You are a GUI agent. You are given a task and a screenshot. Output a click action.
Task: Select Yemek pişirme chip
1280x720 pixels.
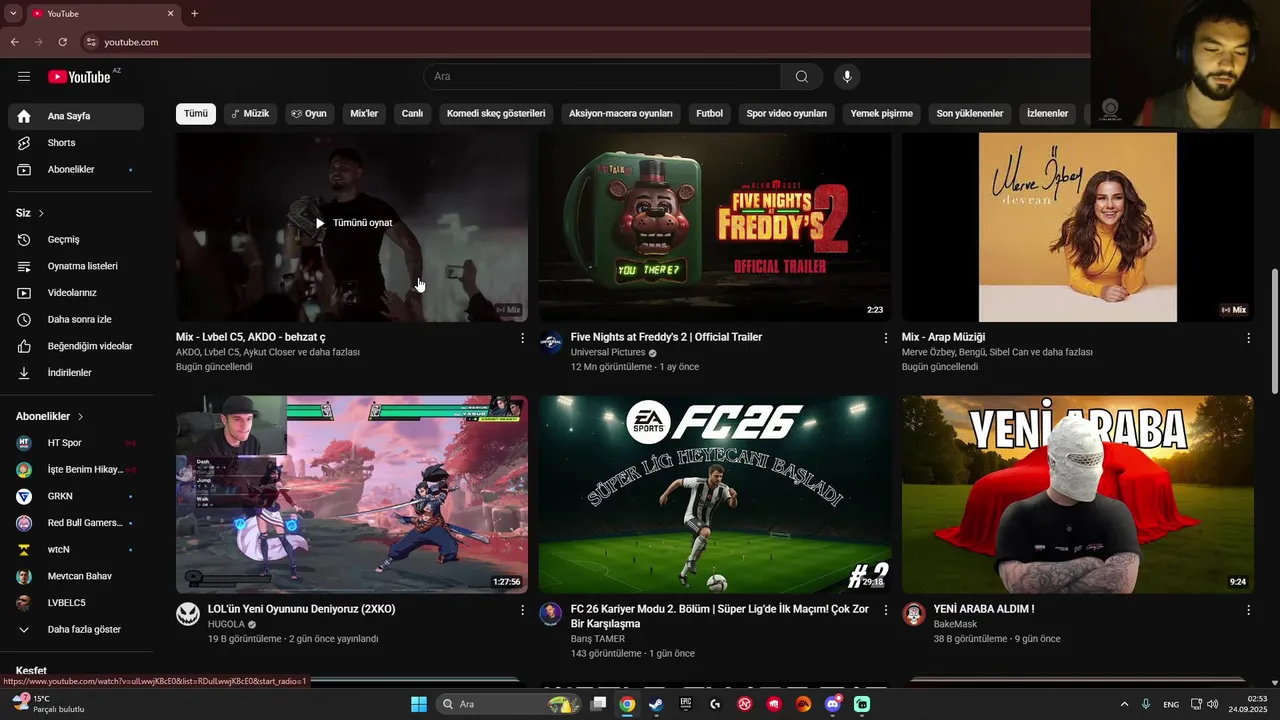coord(881,114)
